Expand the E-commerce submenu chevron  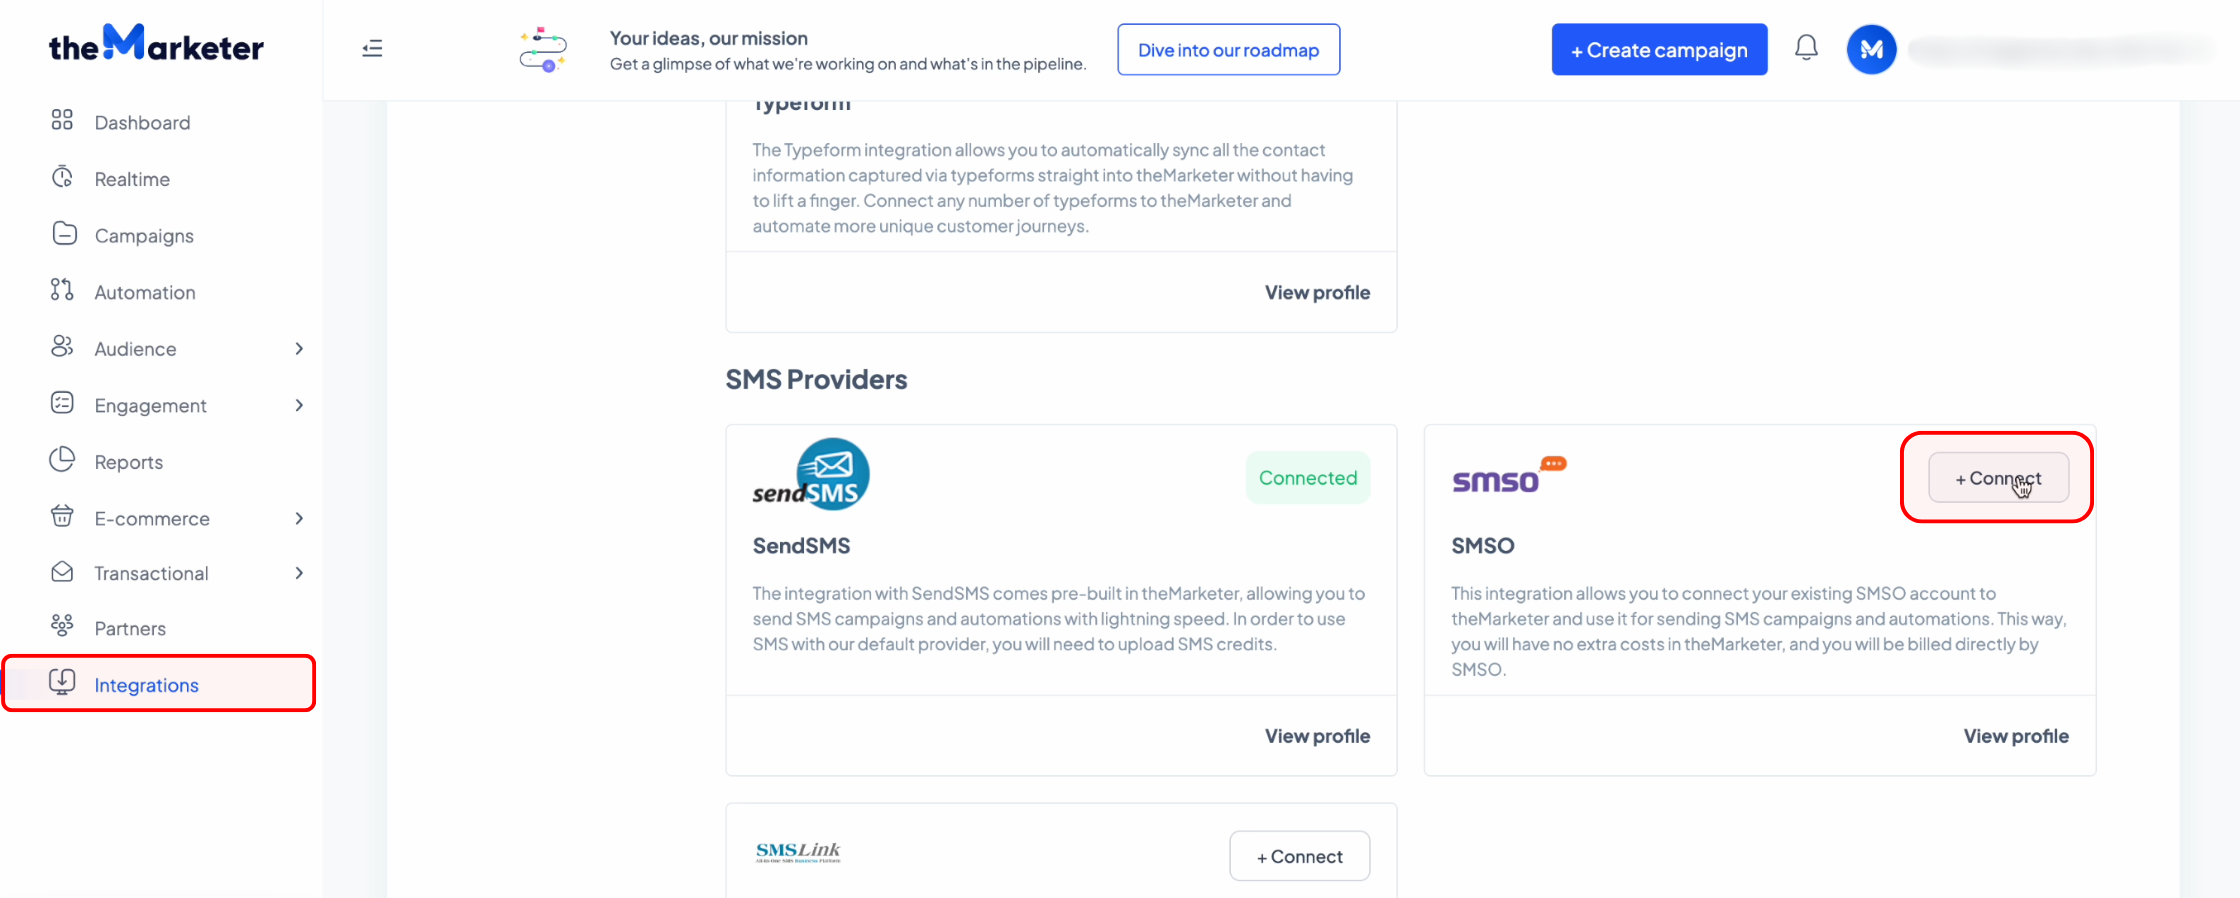(x=299, y=518)
